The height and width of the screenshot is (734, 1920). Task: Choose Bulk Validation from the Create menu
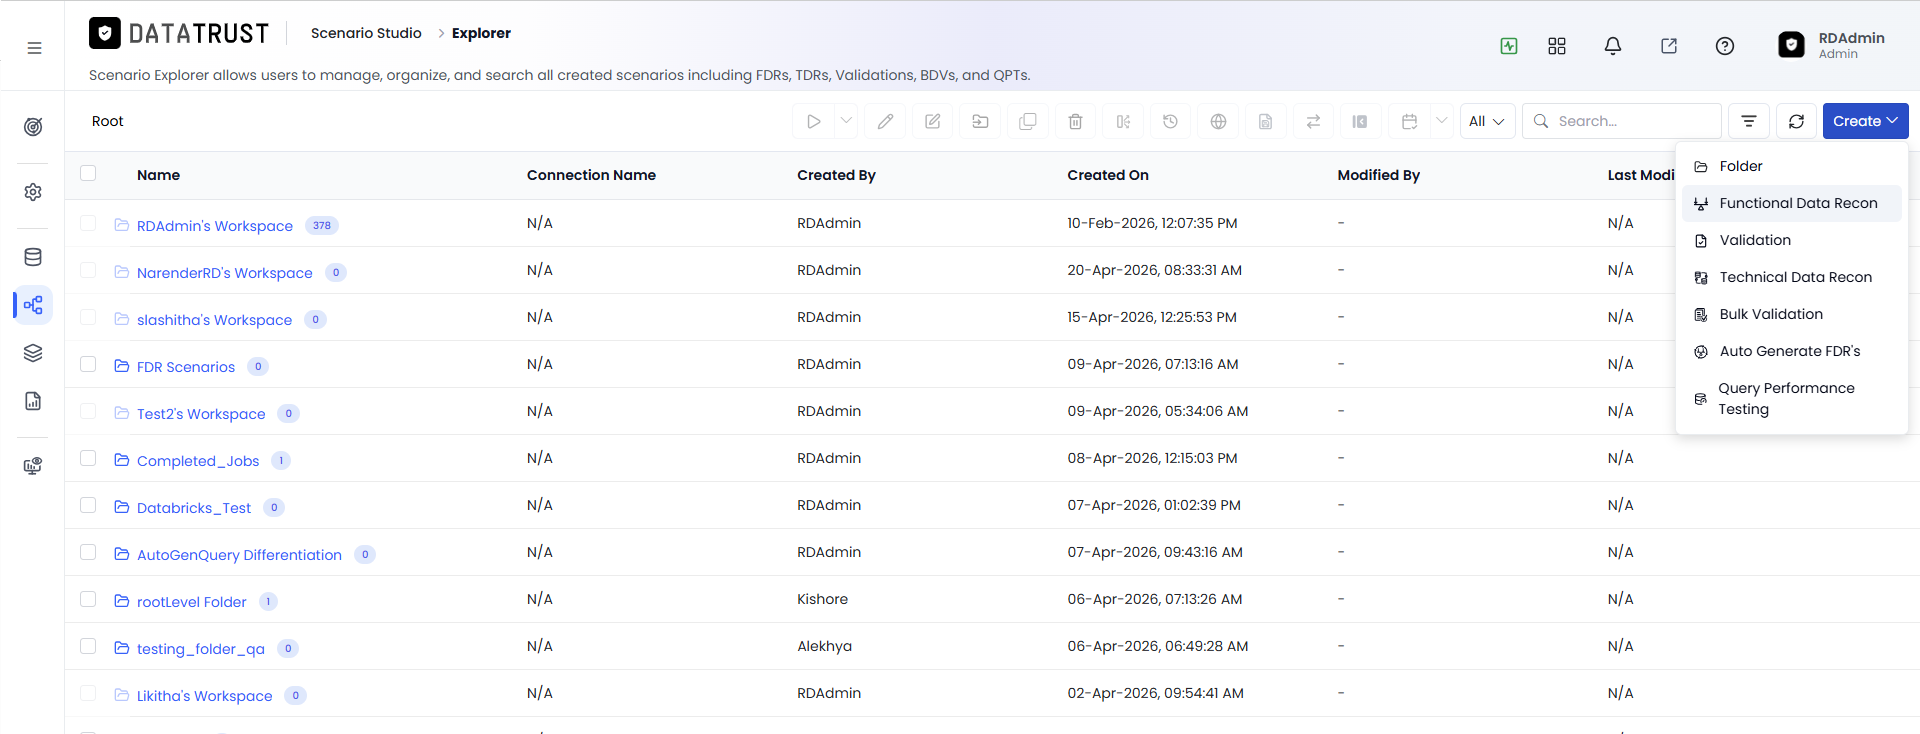point(1792,314)
